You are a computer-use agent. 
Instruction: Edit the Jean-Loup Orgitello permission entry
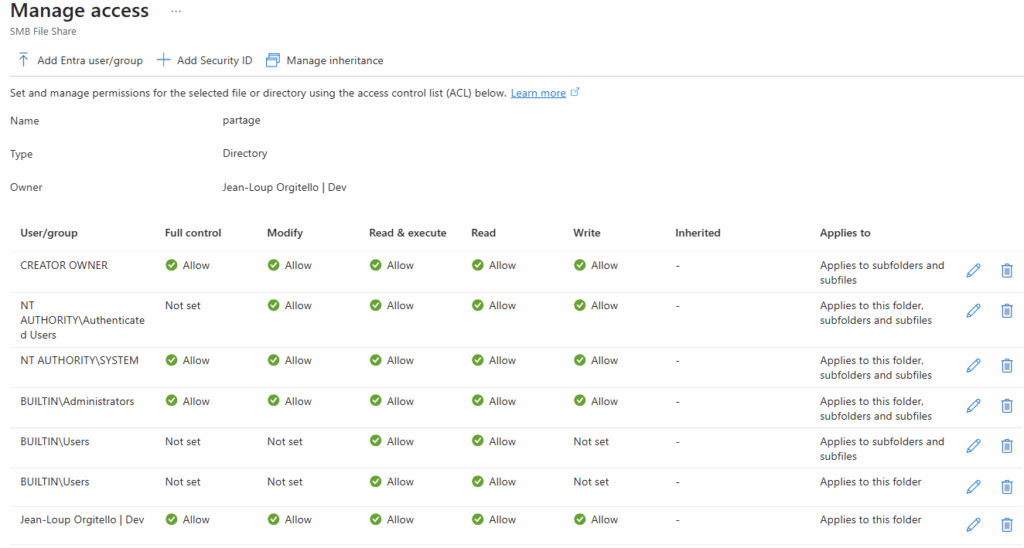[973, 524]
